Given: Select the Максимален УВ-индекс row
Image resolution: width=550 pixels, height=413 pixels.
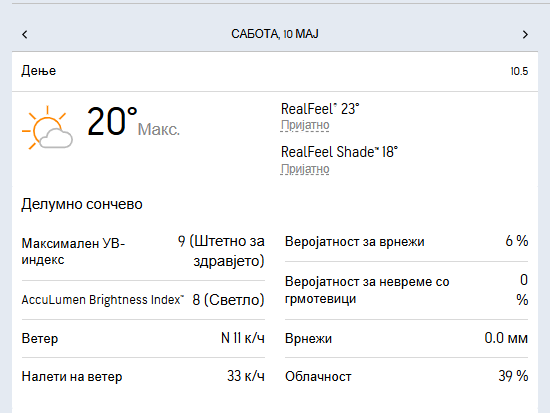Looking at the screenshot, I should click(143, 251).
